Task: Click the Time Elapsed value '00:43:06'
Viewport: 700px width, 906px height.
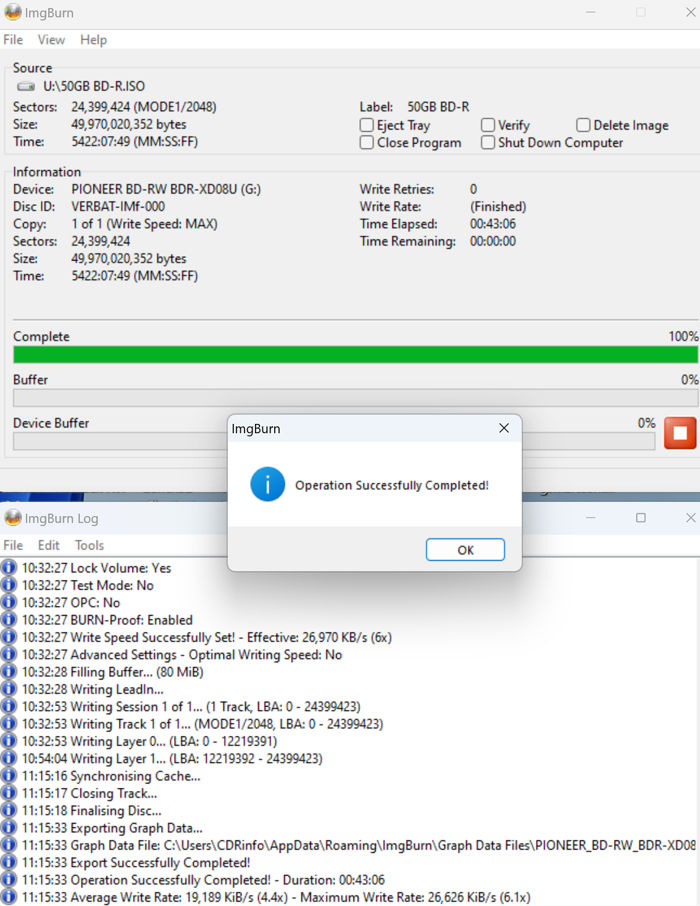Action: 493,224
